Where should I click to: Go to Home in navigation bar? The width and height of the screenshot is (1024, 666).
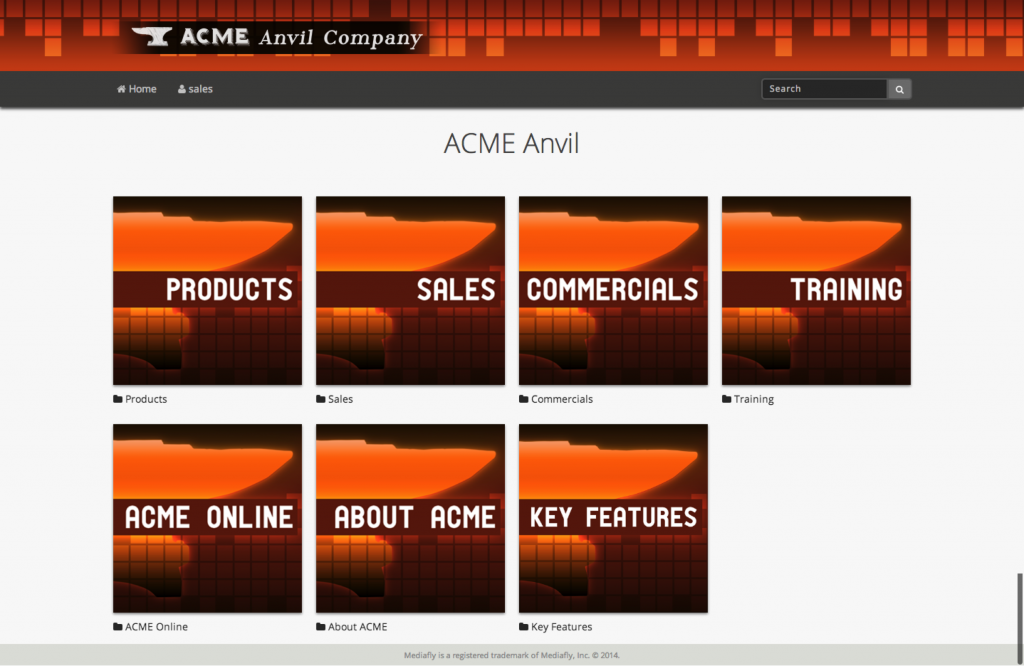137,89
